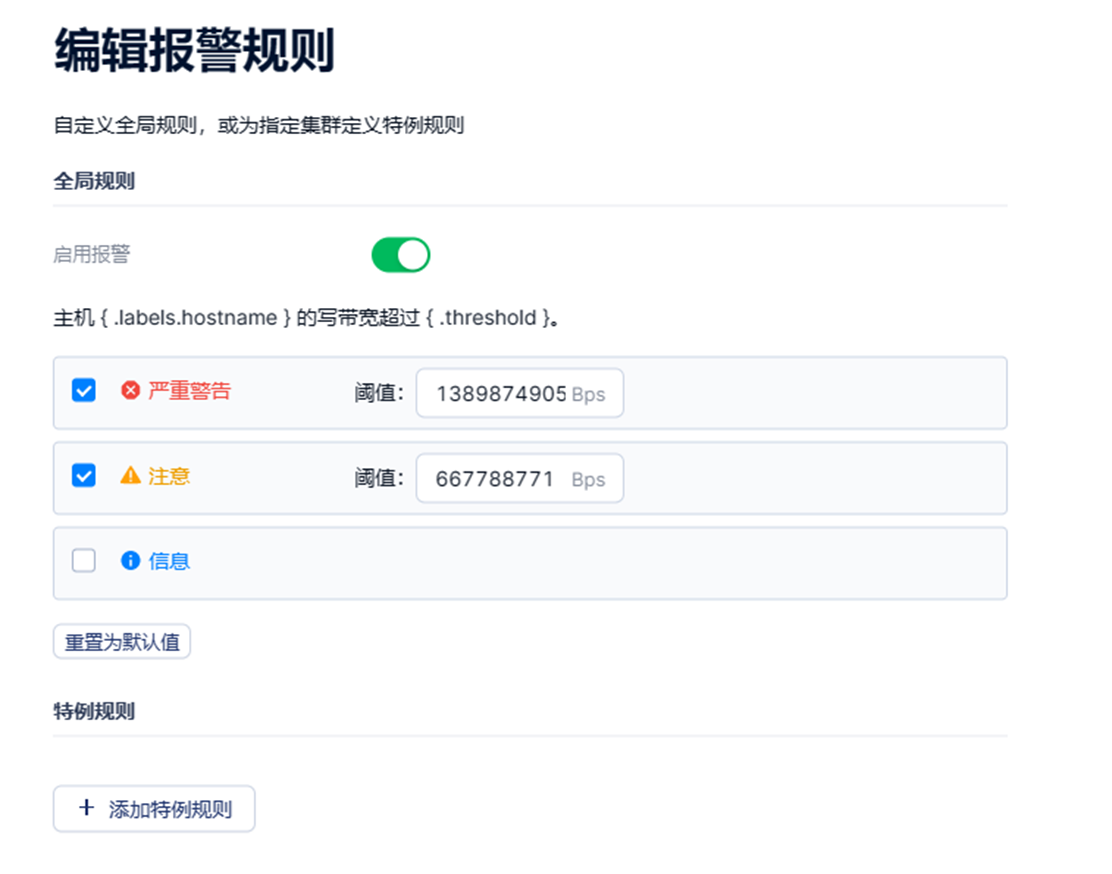Image resolution: width=1112 pixels, height=874 pixels.
Task: Uncheck the 严重警告 checkbox
Action: point(84,390)
